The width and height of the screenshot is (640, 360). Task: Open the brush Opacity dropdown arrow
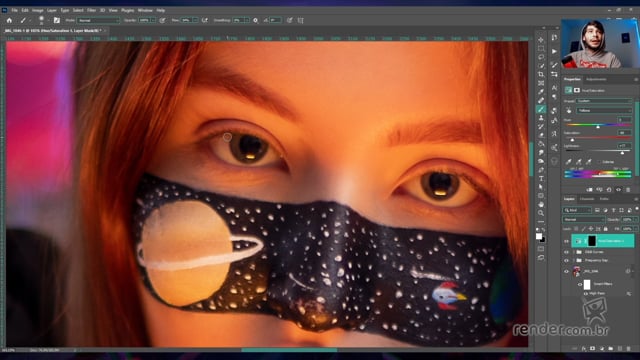point(153,20)
